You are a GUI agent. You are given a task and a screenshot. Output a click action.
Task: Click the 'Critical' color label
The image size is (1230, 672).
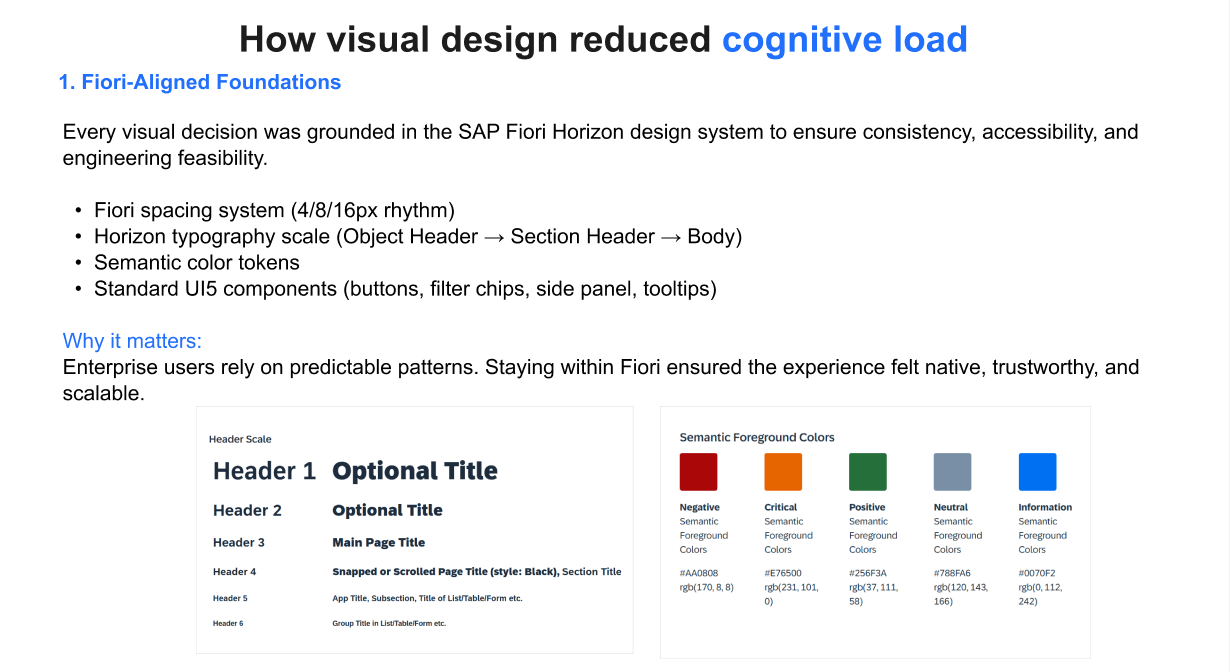pos(781,507)
